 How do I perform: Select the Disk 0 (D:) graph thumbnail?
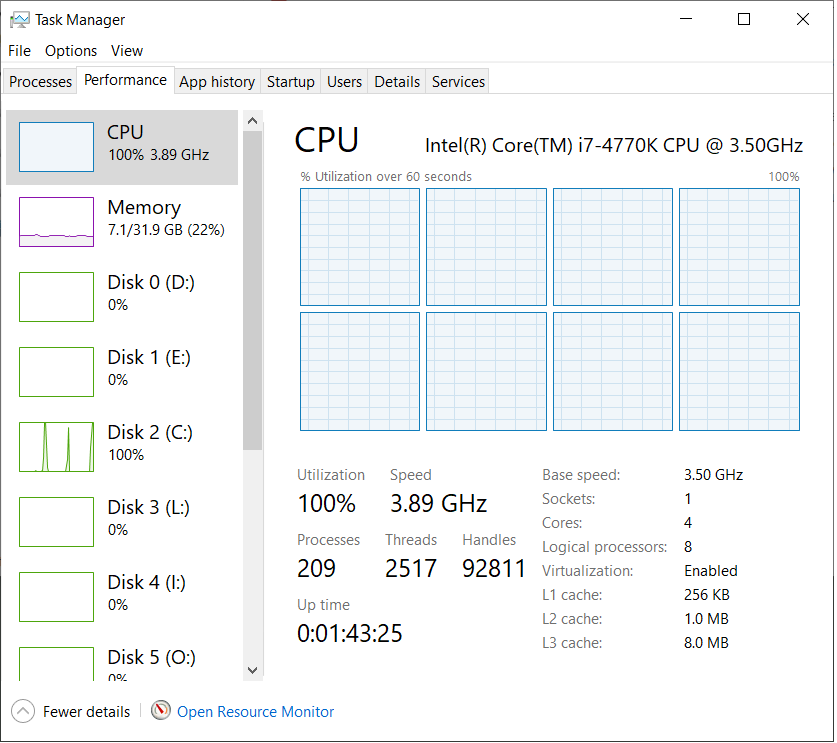(57, 298)
